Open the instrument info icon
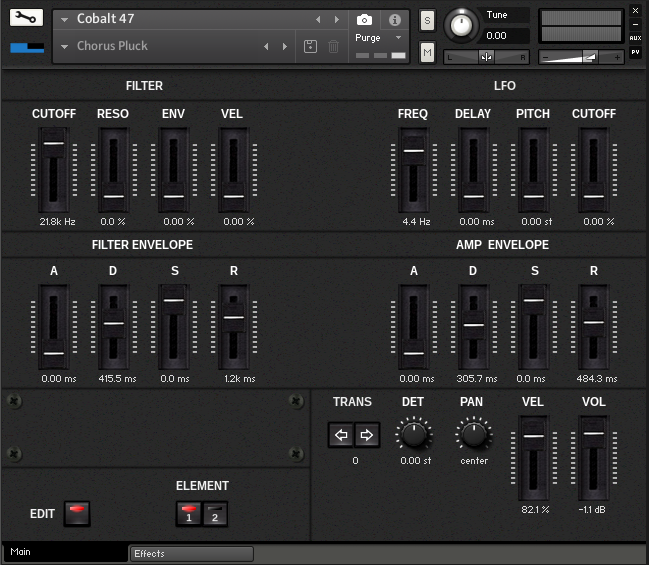Viewport: 649px width, 565px height. (394, 19)
